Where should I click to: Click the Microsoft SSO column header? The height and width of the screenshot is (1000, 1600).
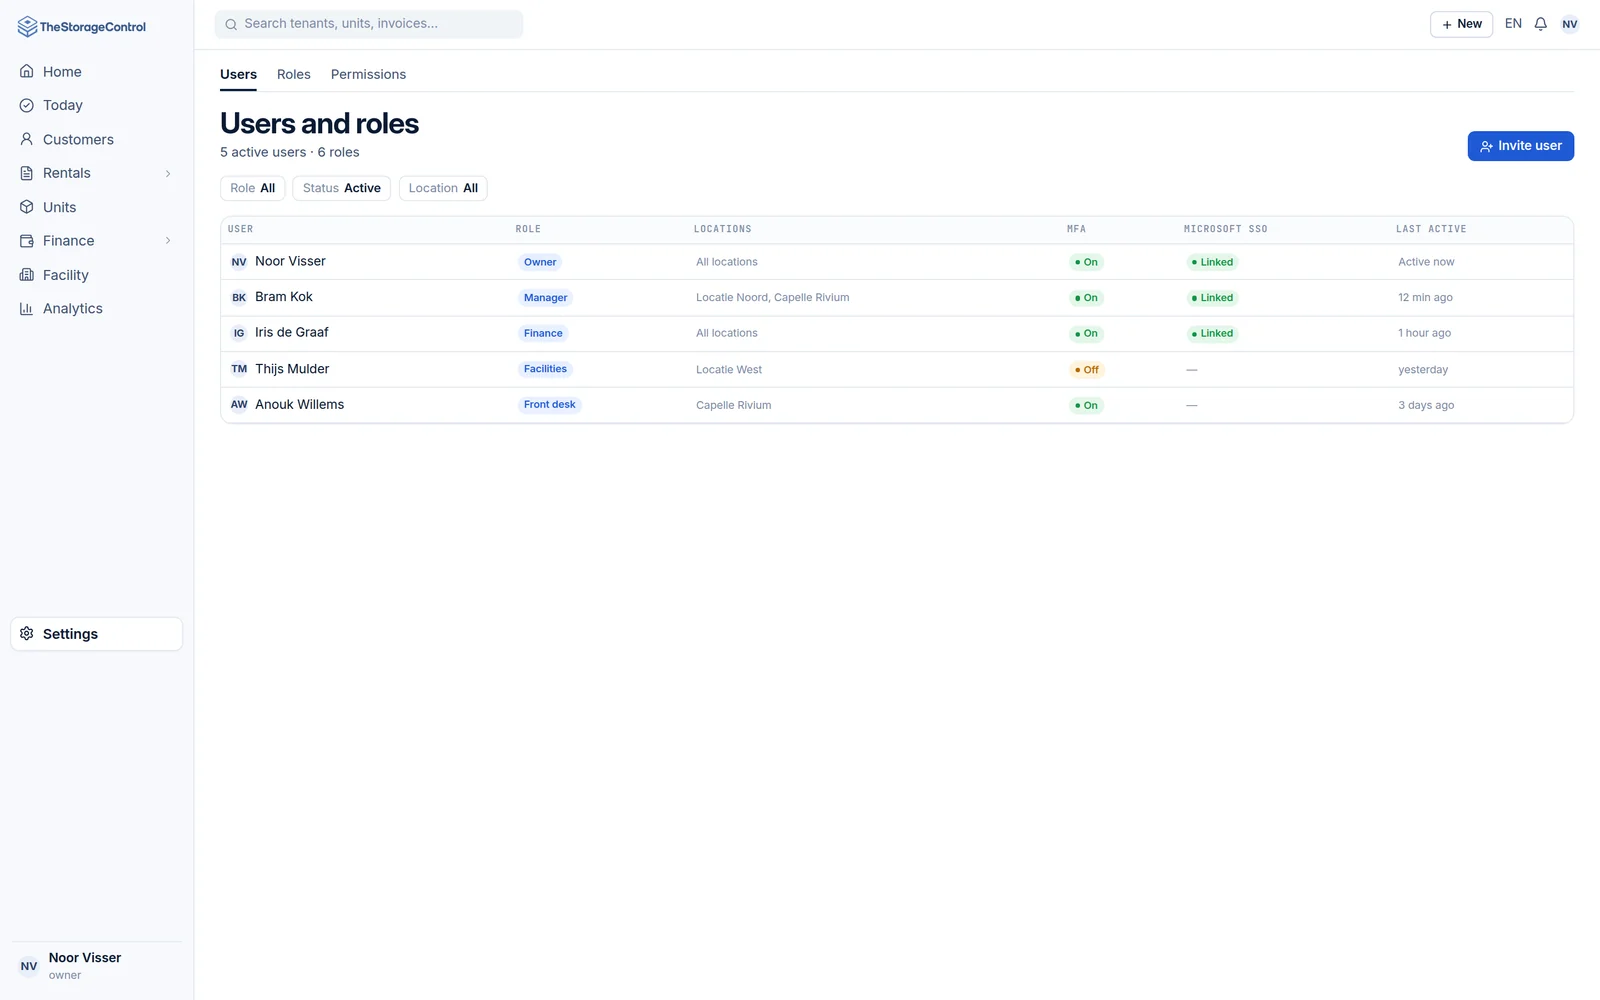click(1225, 229)
